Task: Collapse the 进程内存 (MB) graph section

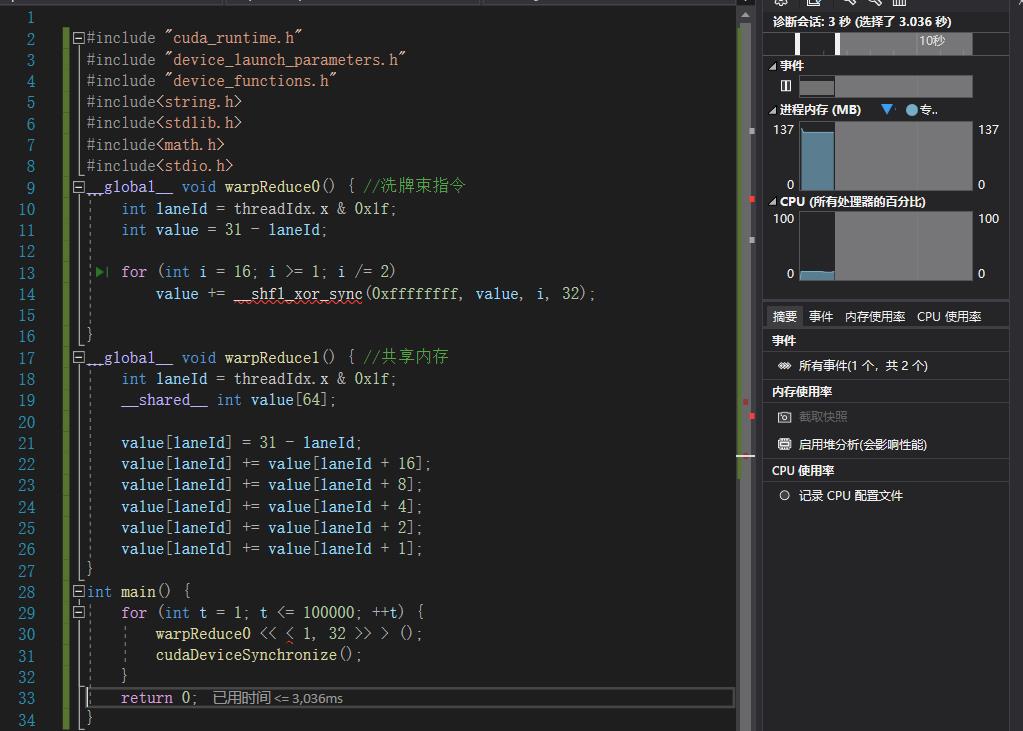Action: pyautogui.click(x=772, y=110)
